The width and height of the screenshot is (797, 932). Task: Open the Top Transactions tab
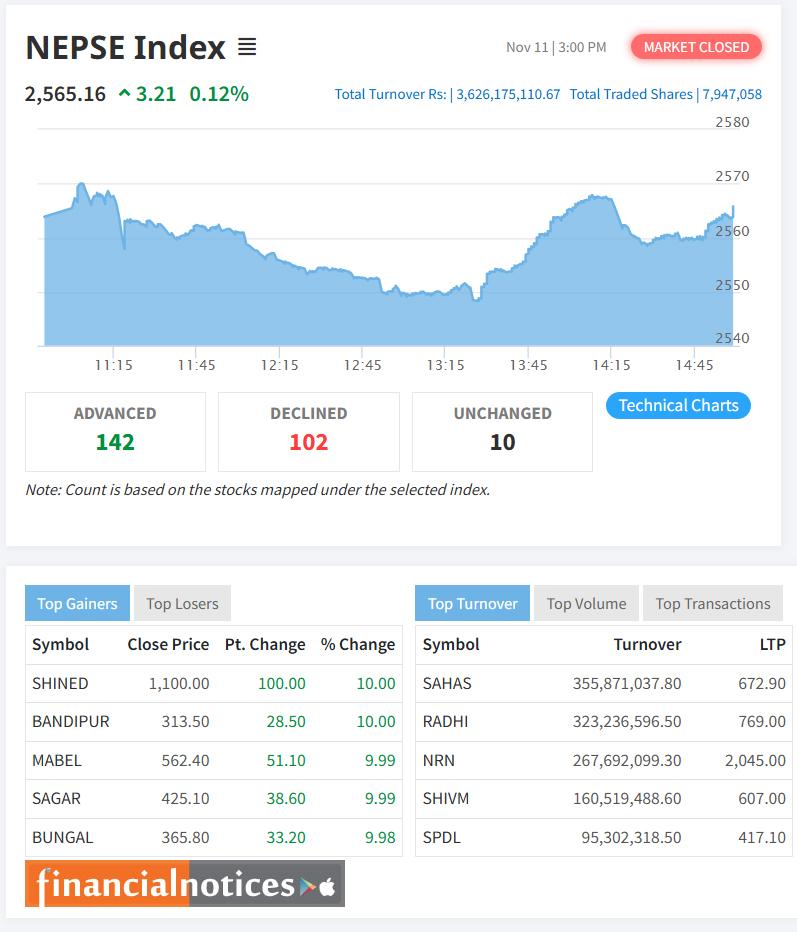[712, 603]
